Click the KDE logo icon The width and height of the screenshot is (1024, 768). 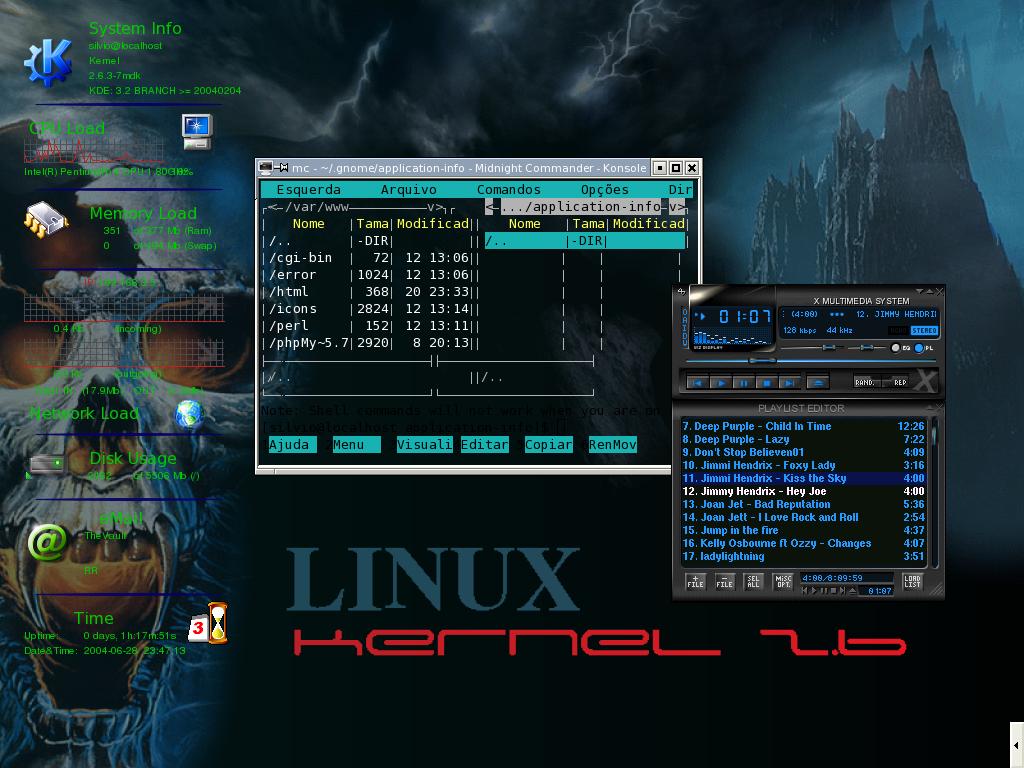pyautogui.click(x=48, y=61)
